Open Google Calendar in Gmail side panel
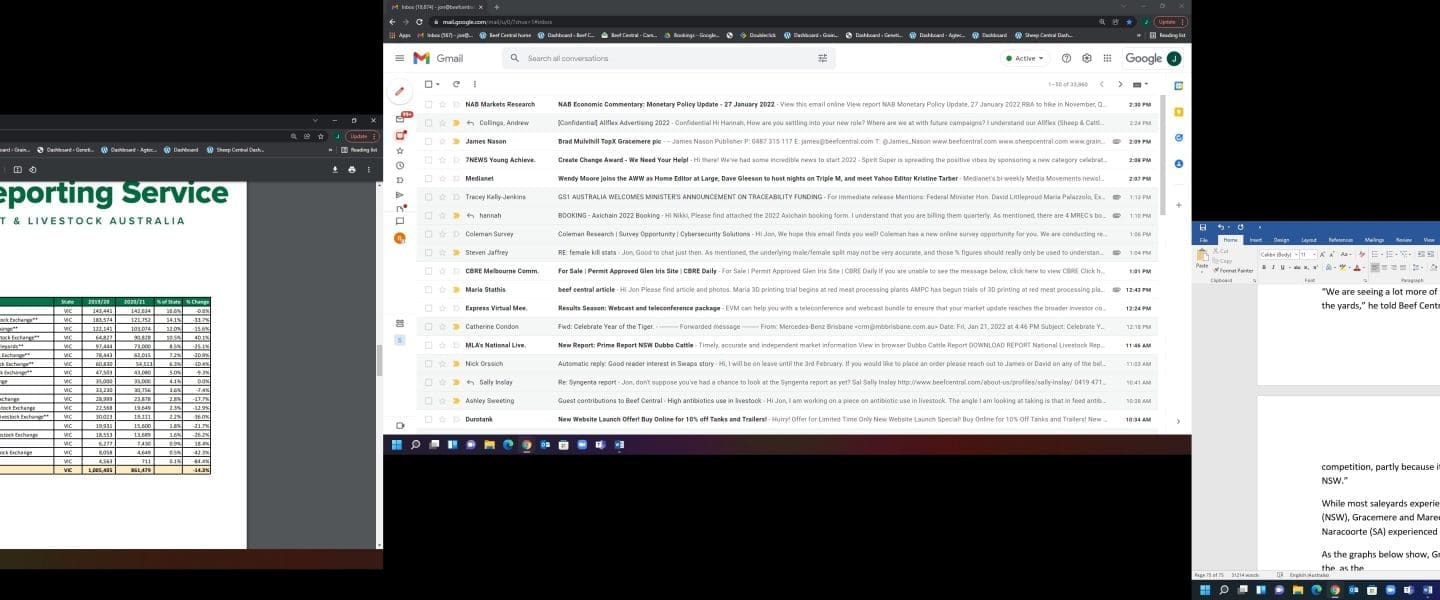The image size is (1440, 600). pos(1179,86)
